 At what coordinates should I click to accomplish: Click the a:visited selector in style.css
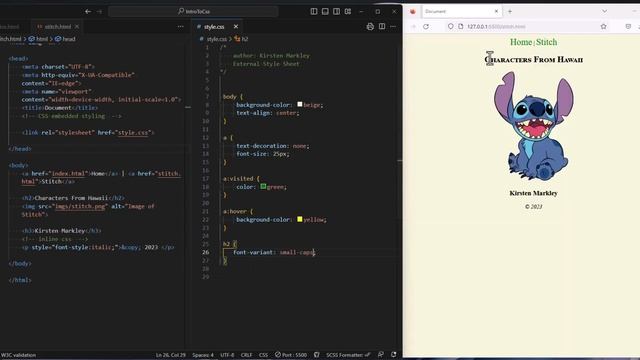pos(238,178)
